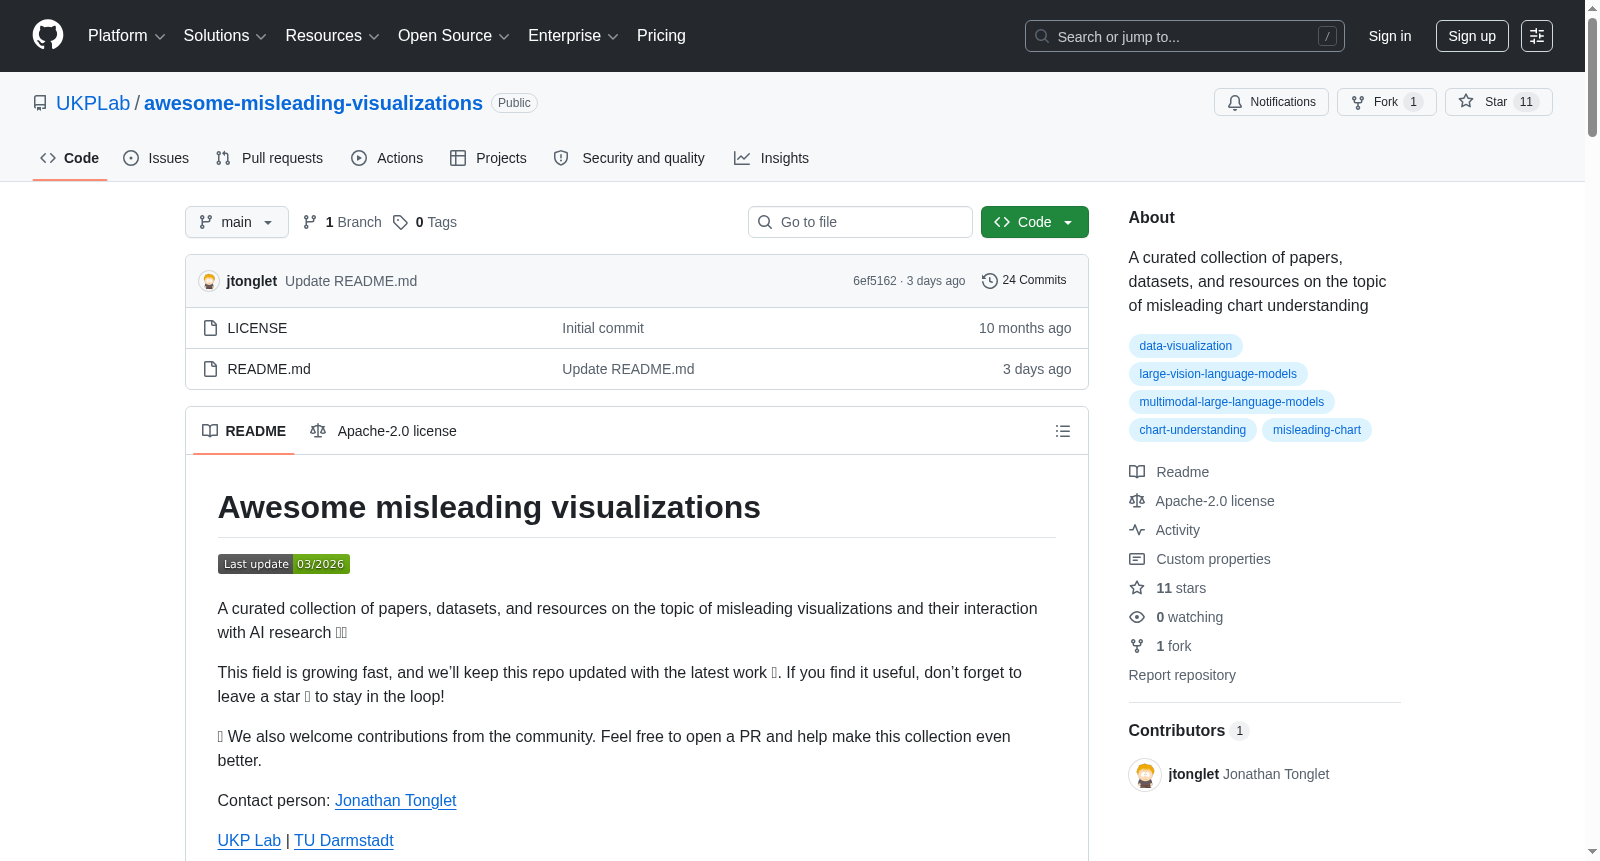This screenshot has width=1600, height=861.
Task: View the 0 Tags link
Action: click(425, 222)
